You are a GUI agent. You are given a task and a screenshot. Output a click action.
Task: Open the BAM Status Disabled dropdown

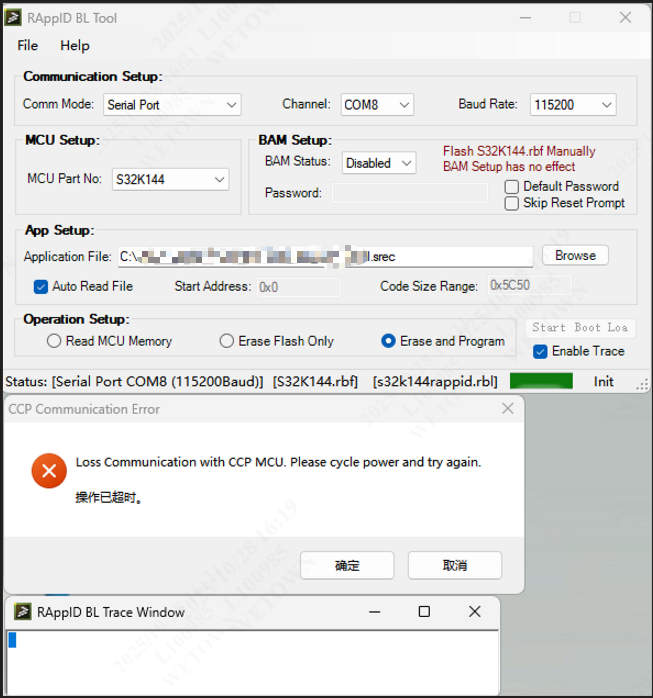point(379,163)
